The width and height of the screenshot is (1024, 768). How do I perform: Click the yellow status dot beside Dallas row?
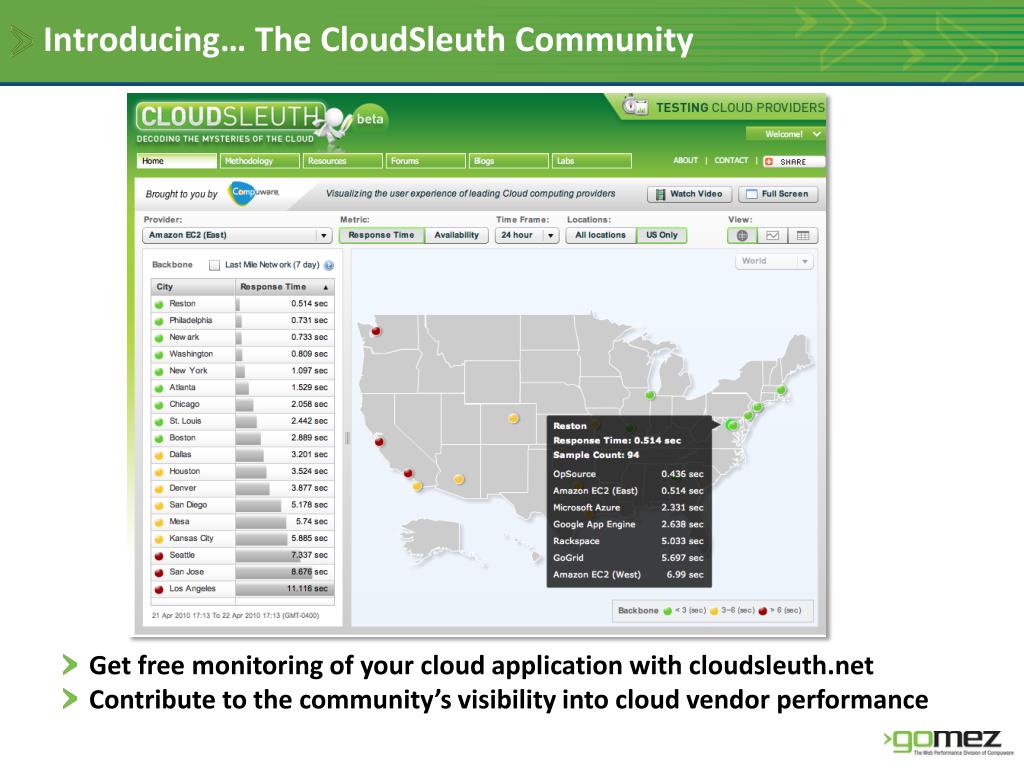[x=159, y=455]
